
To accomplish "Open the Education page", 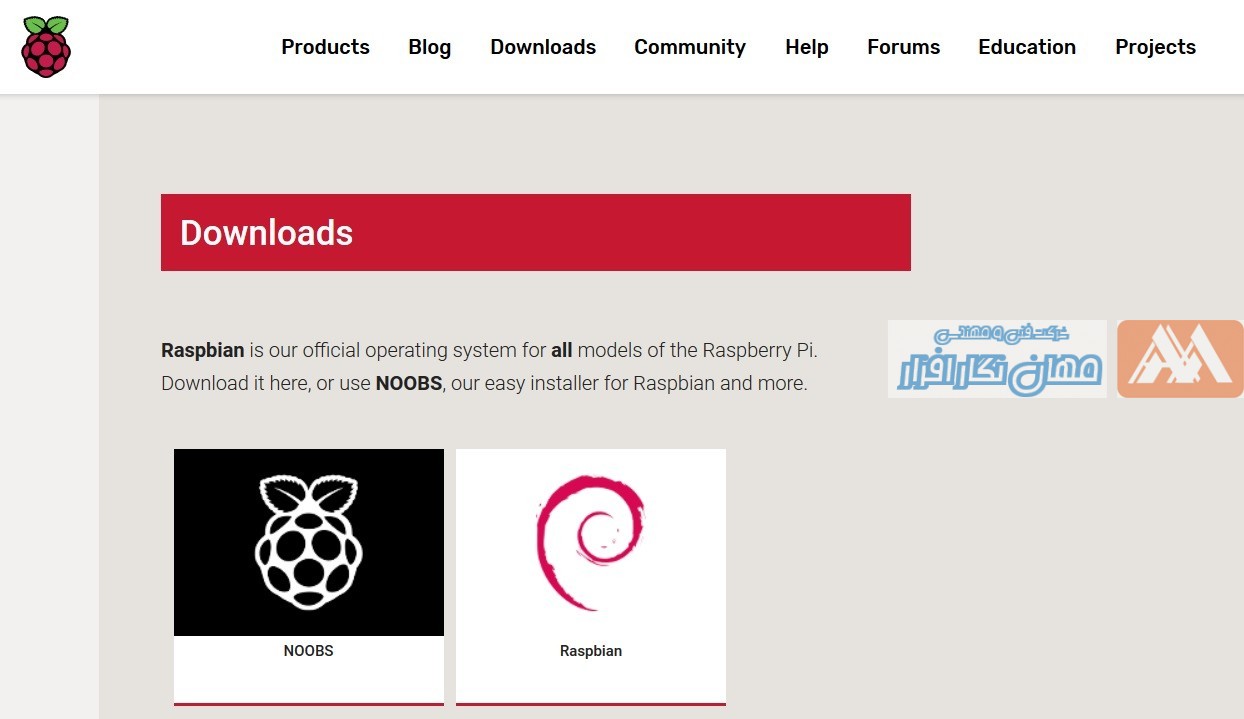I will [1027, 47].
